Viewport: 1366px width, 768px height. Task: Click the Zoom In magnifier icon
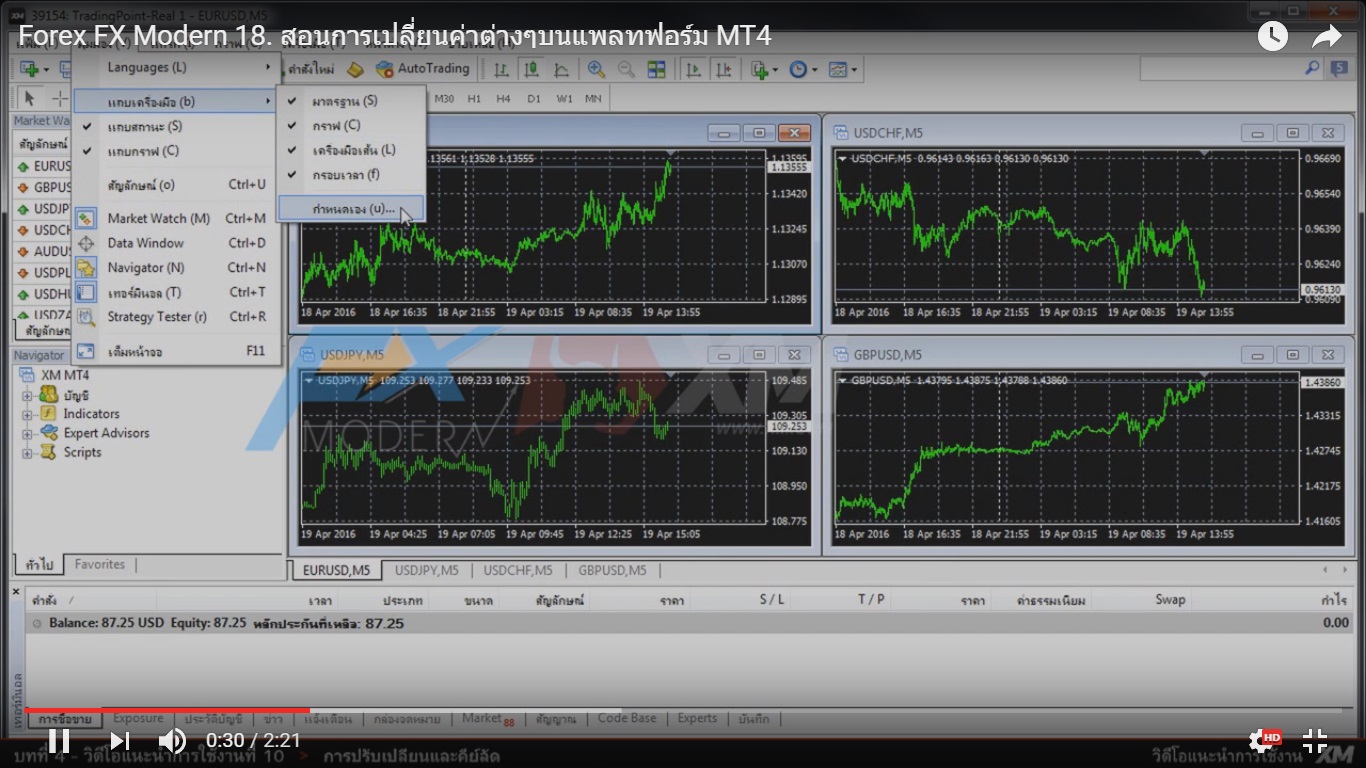pyautogui.click(x=596, y=69)
